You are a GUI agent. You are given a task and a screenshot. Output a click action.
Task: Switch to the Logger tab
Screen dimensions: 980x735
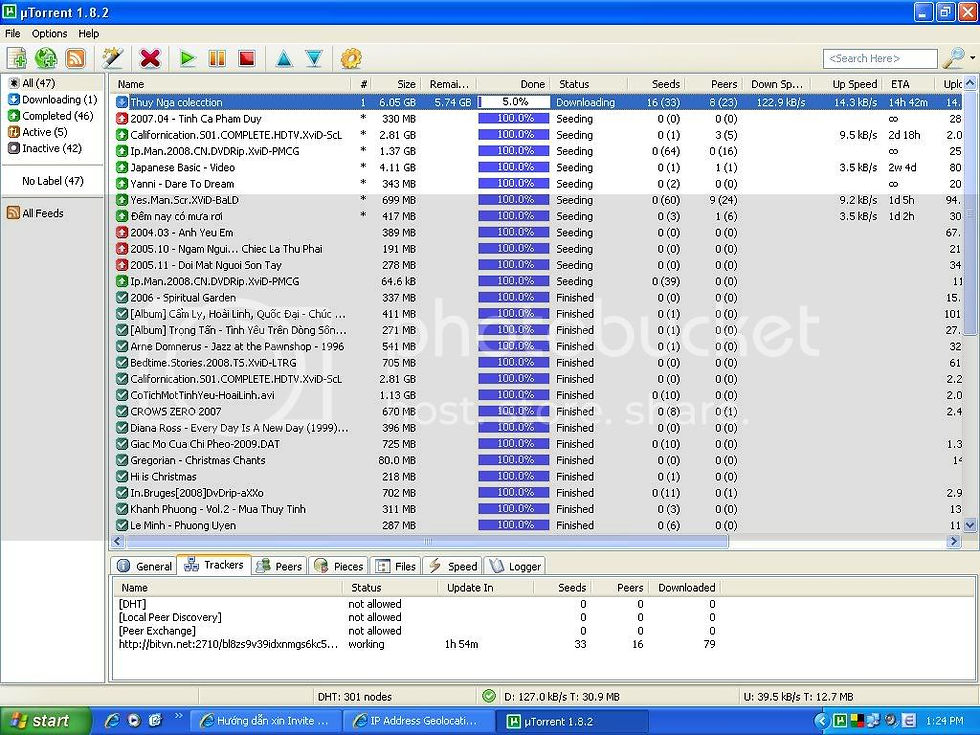(x=515, y=566)
